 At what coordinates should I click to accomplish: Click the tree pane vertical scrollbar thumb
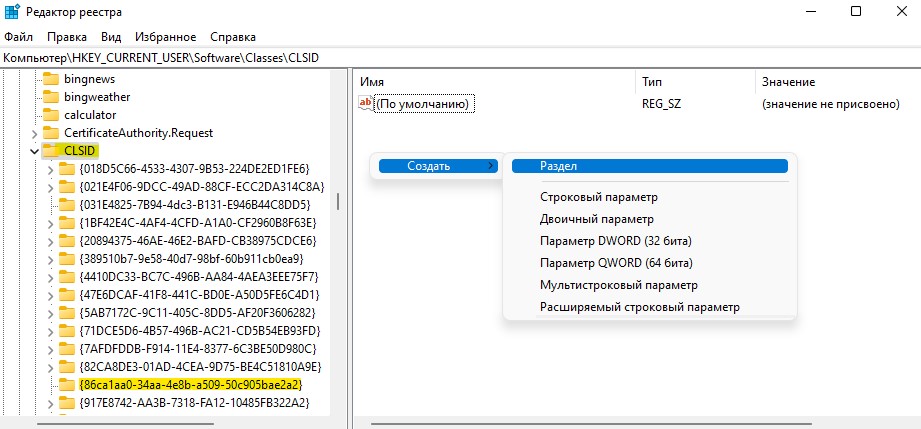338,201
